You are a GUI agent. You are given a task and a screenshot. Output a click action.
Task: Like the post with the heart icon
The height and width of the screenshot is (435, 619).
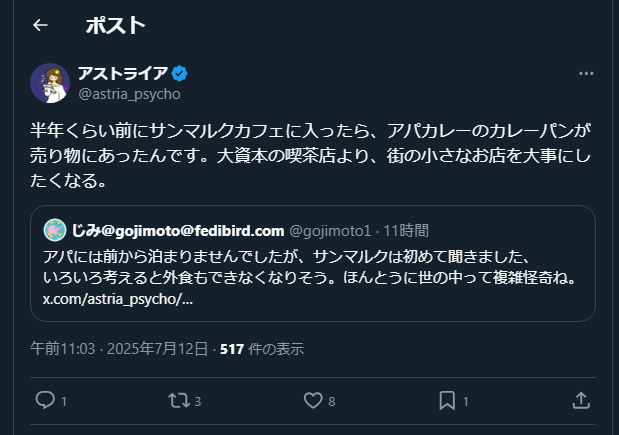[x=313, y=400]
